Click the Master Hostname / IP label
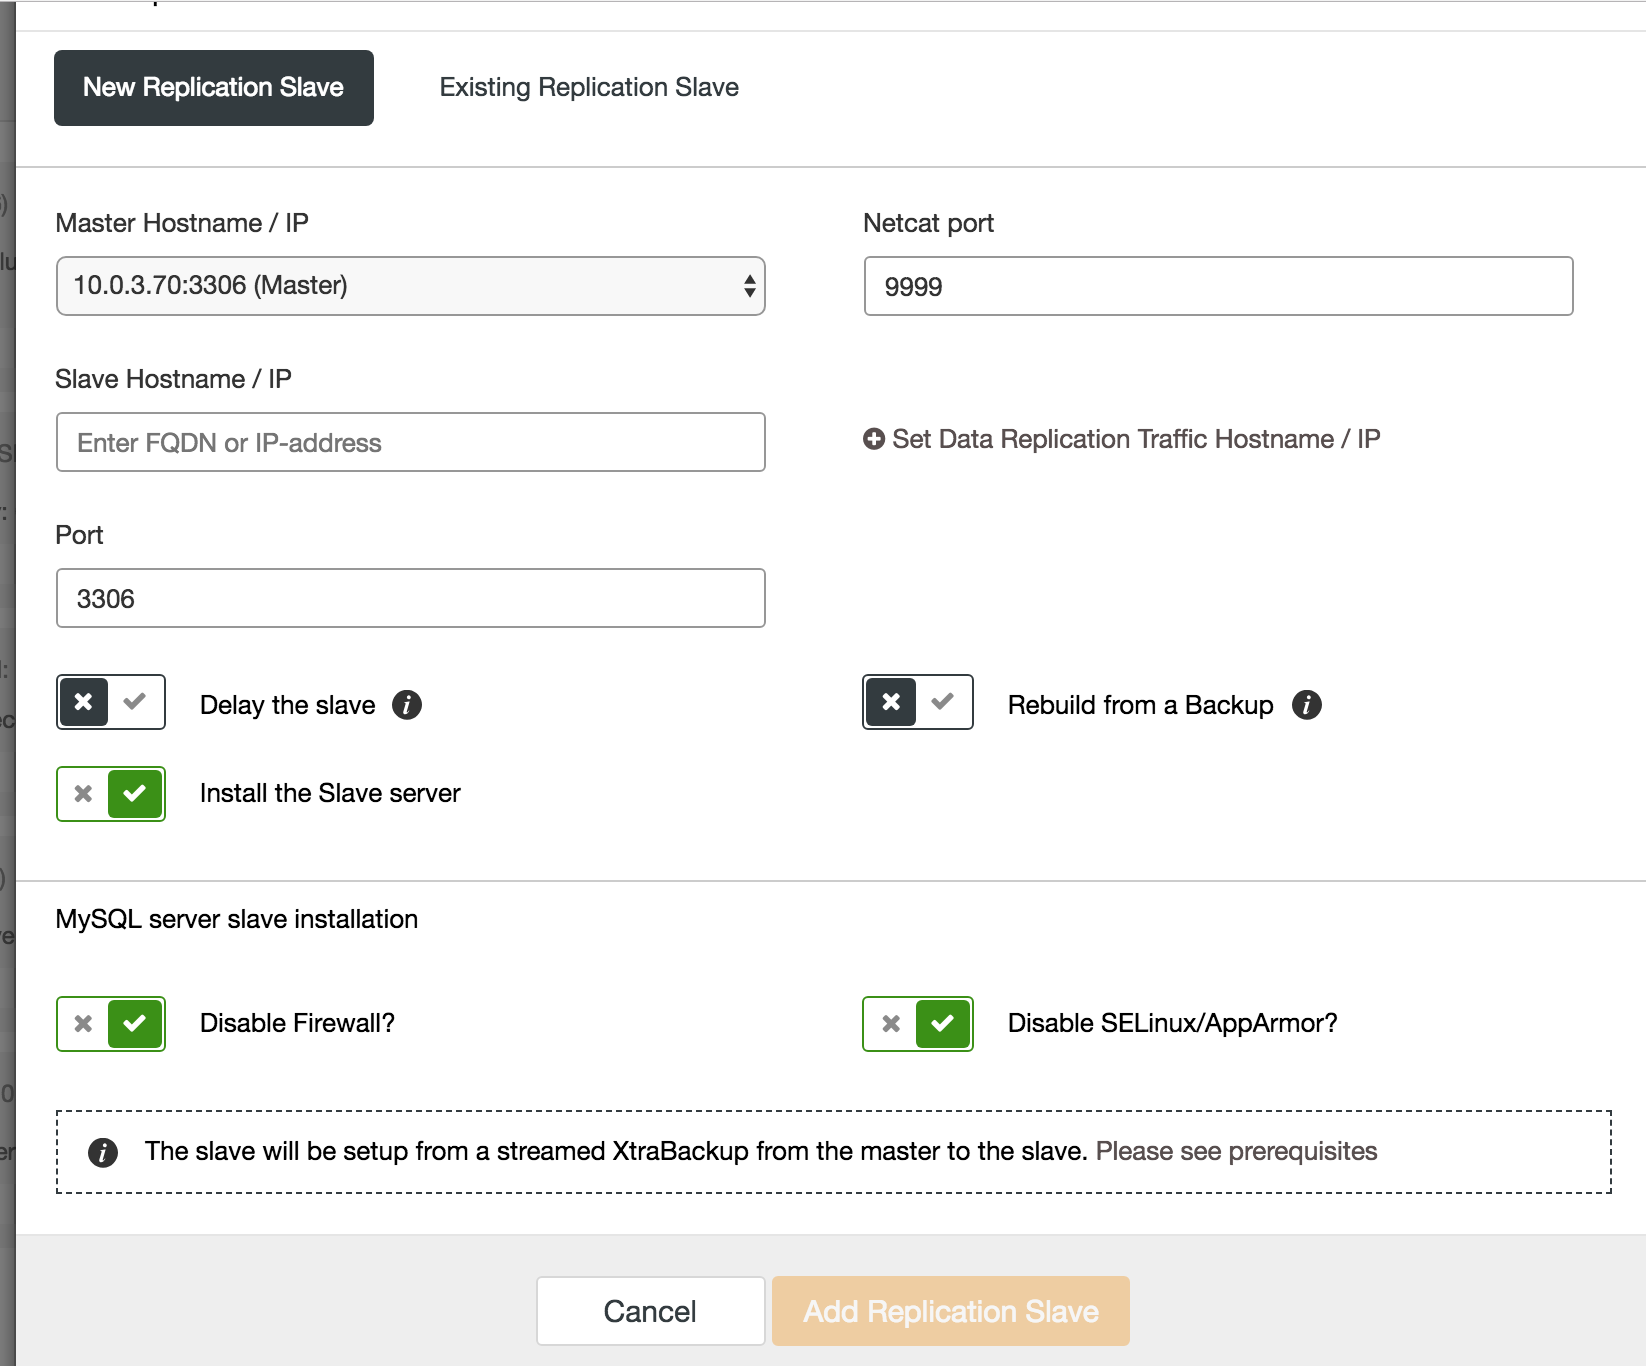Image resolution: width=1646 pixels, height=1366 pixels. coord(182,223)
